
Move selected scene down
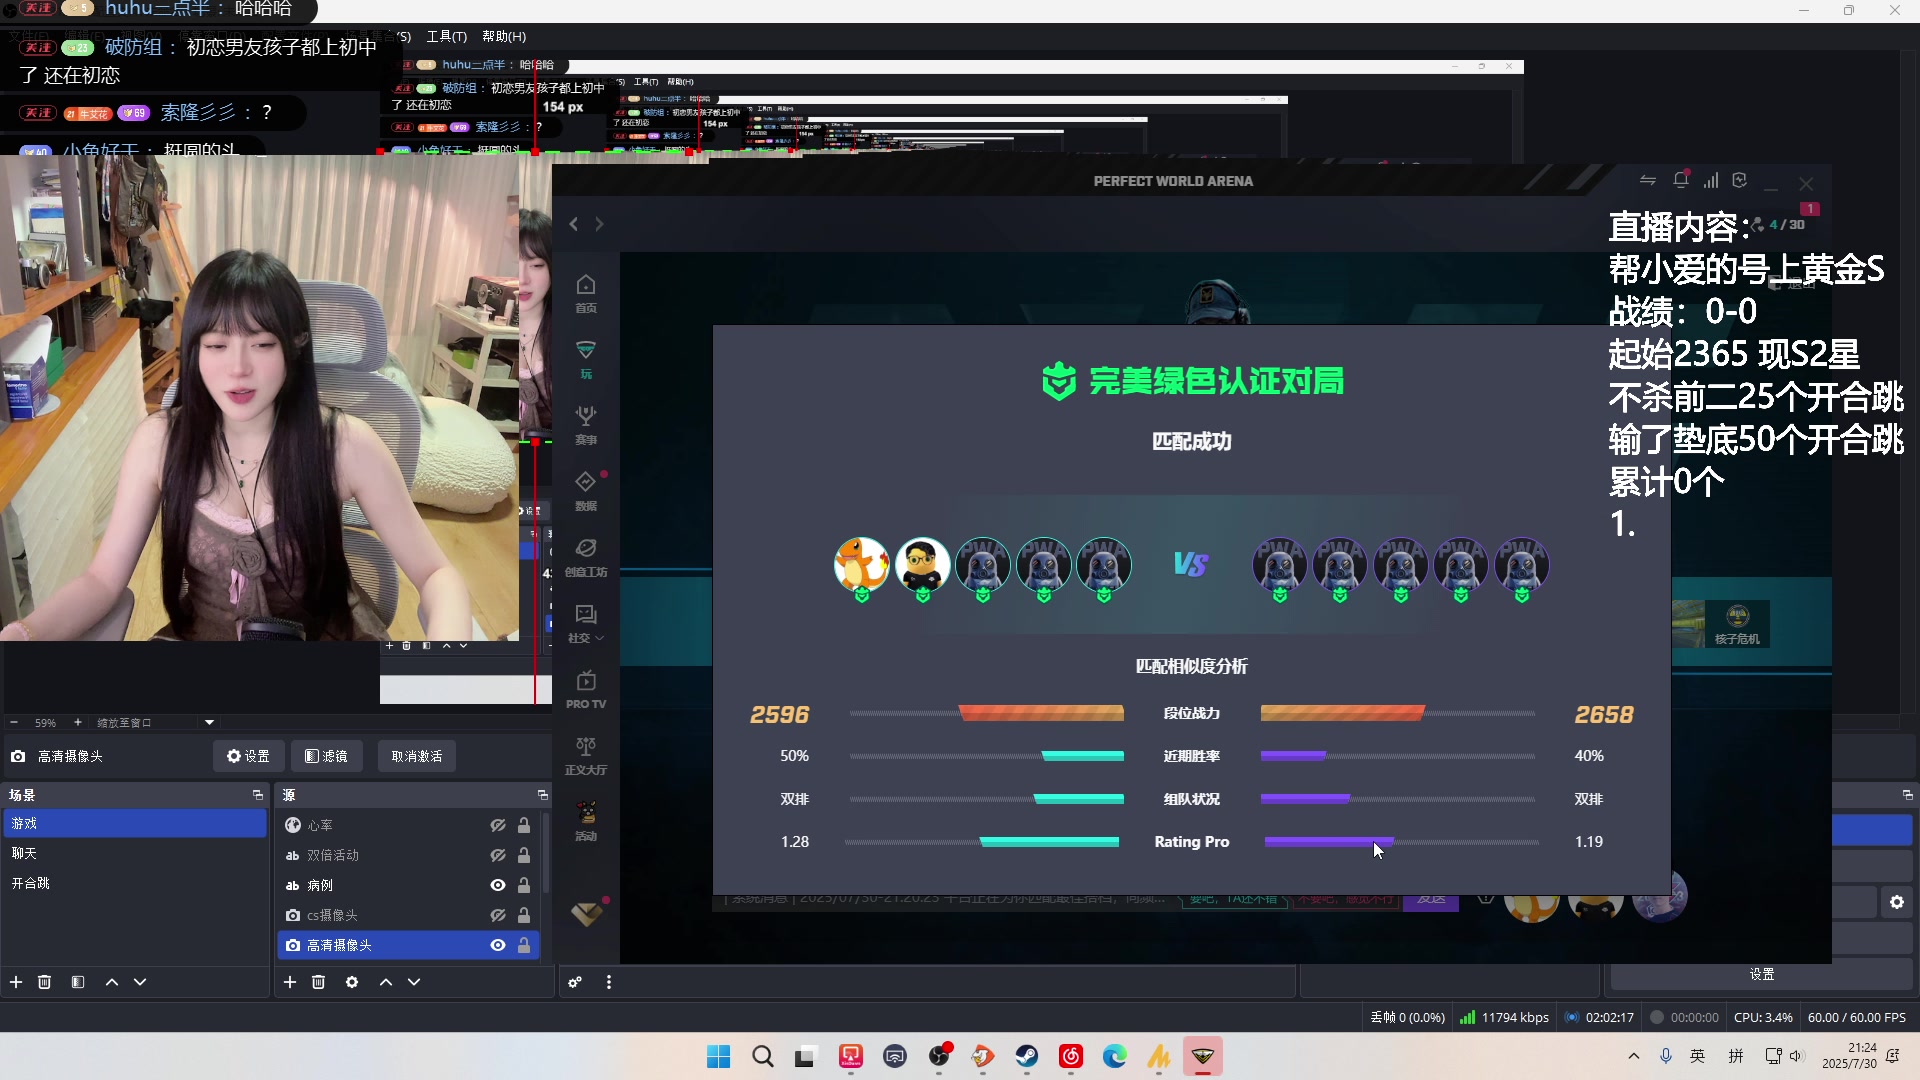140,982
